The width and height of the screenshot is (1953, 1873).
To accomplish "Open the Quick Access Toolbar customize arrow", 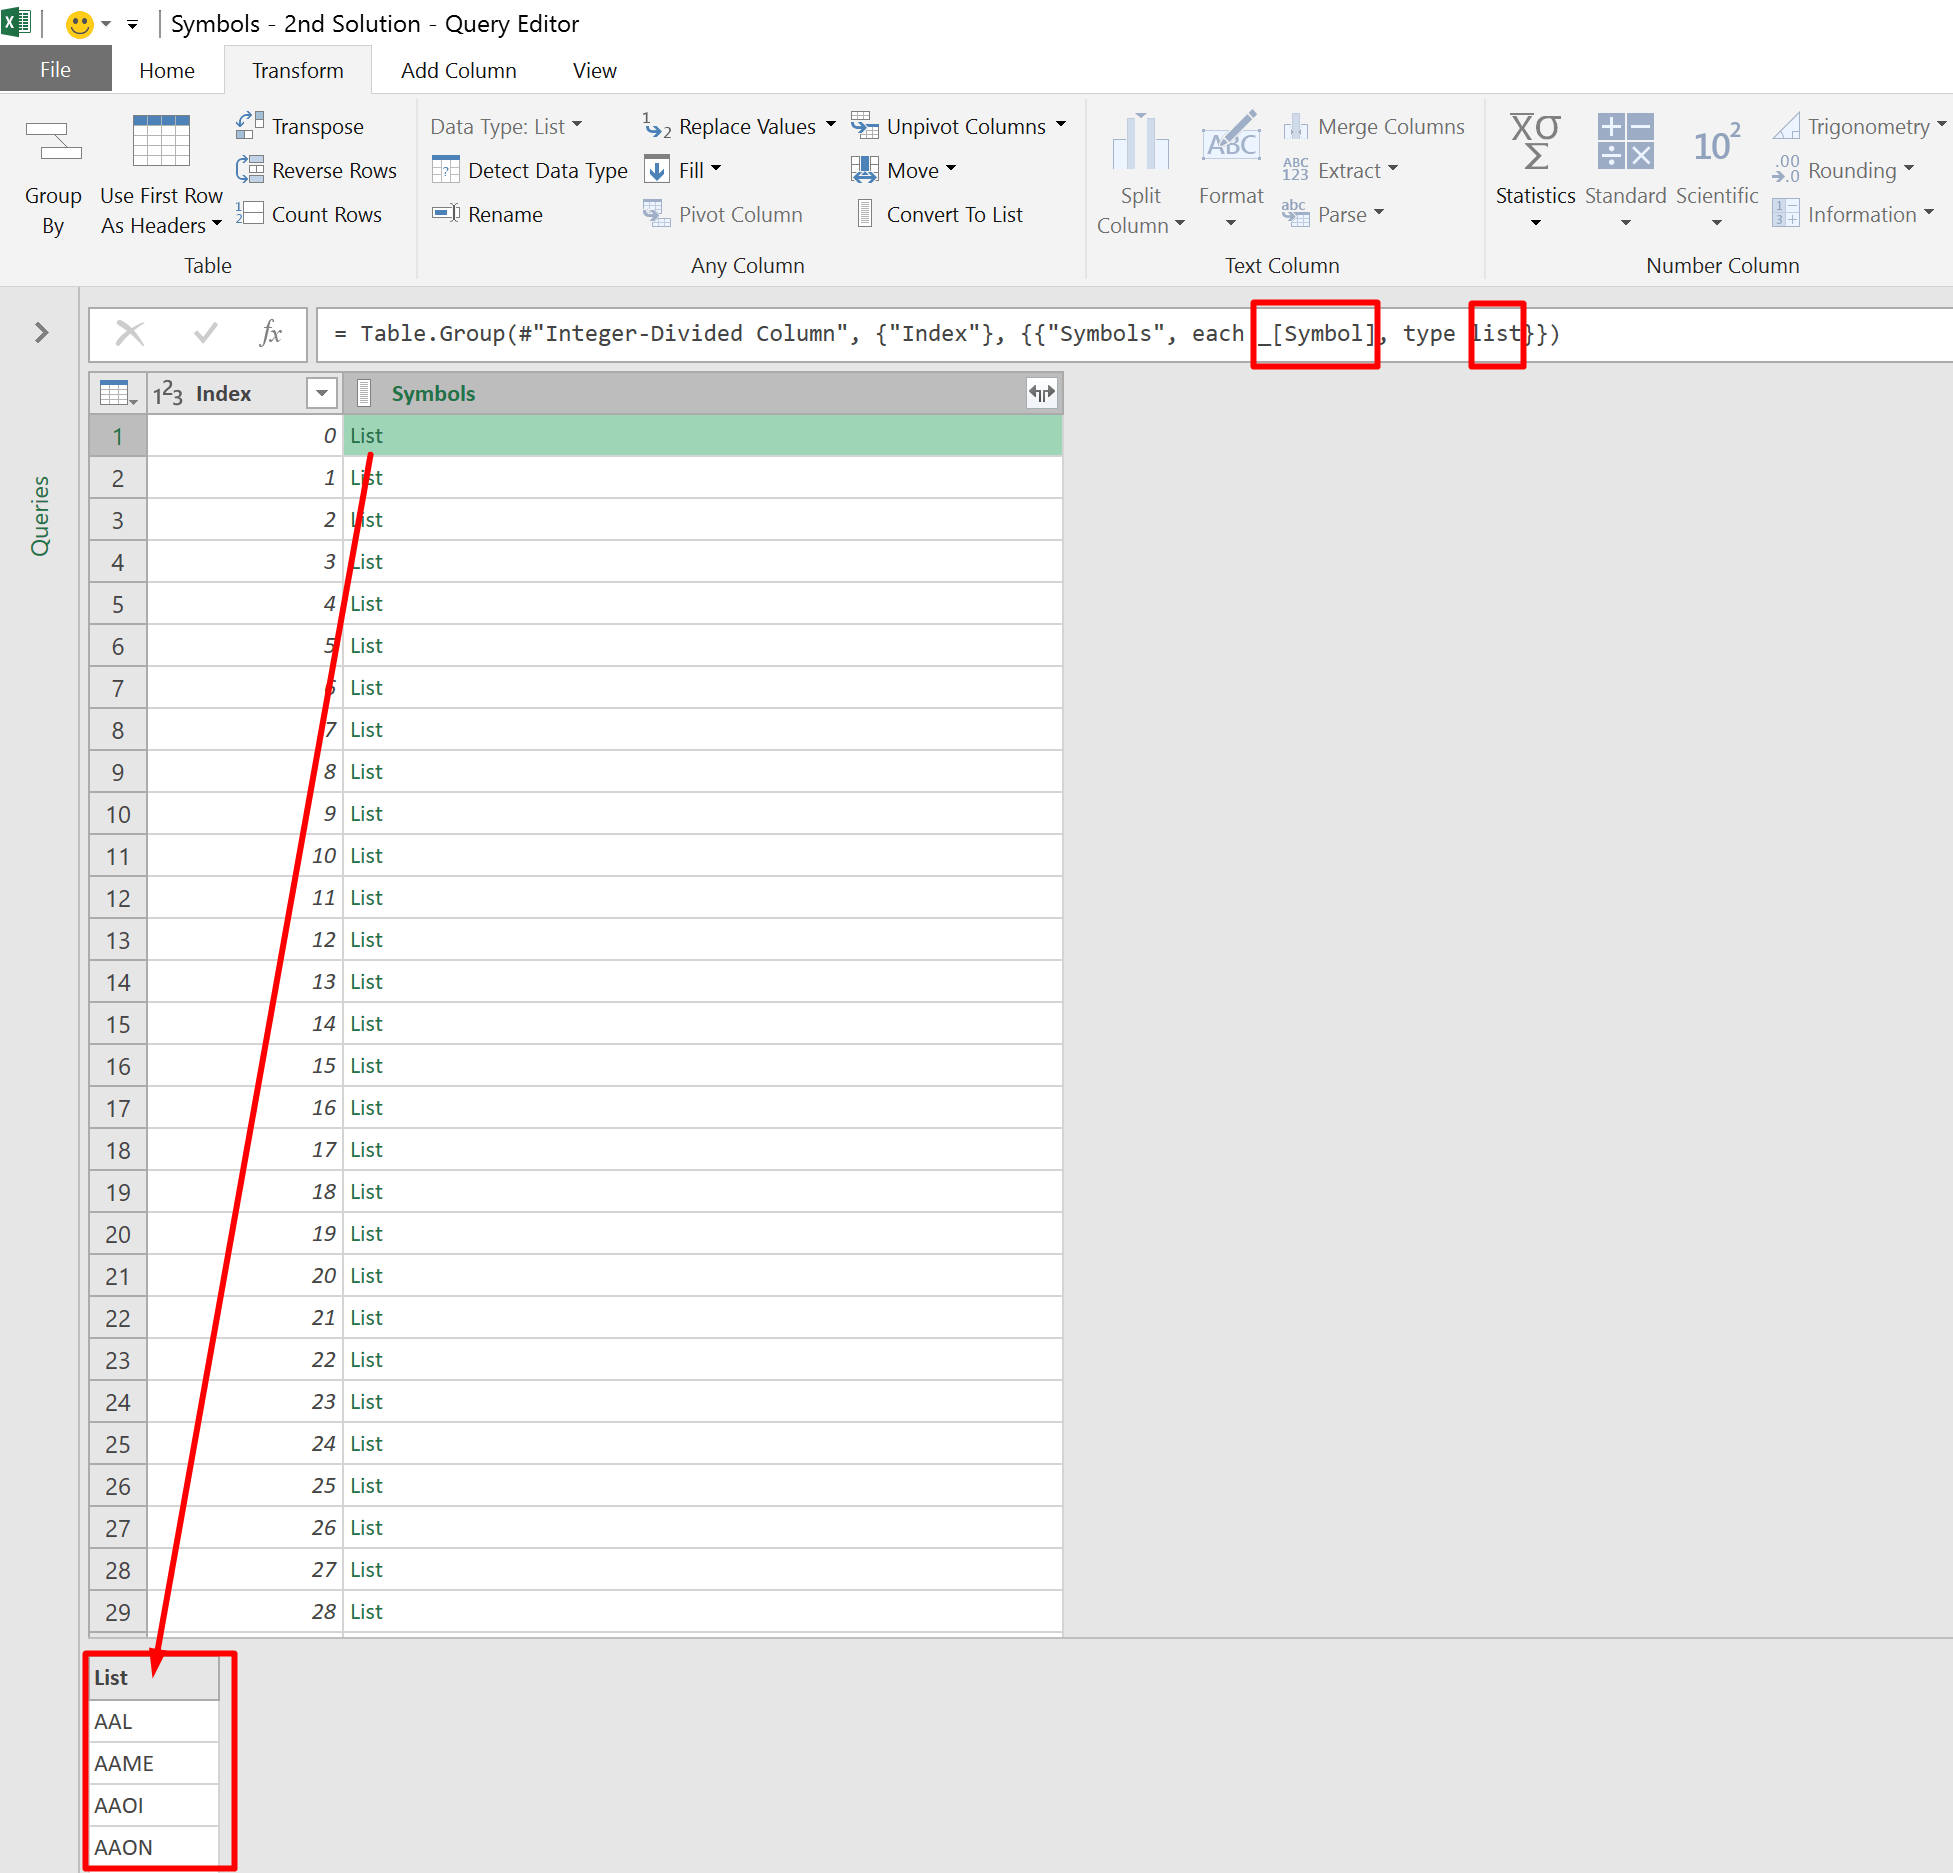I will (132, 24).
